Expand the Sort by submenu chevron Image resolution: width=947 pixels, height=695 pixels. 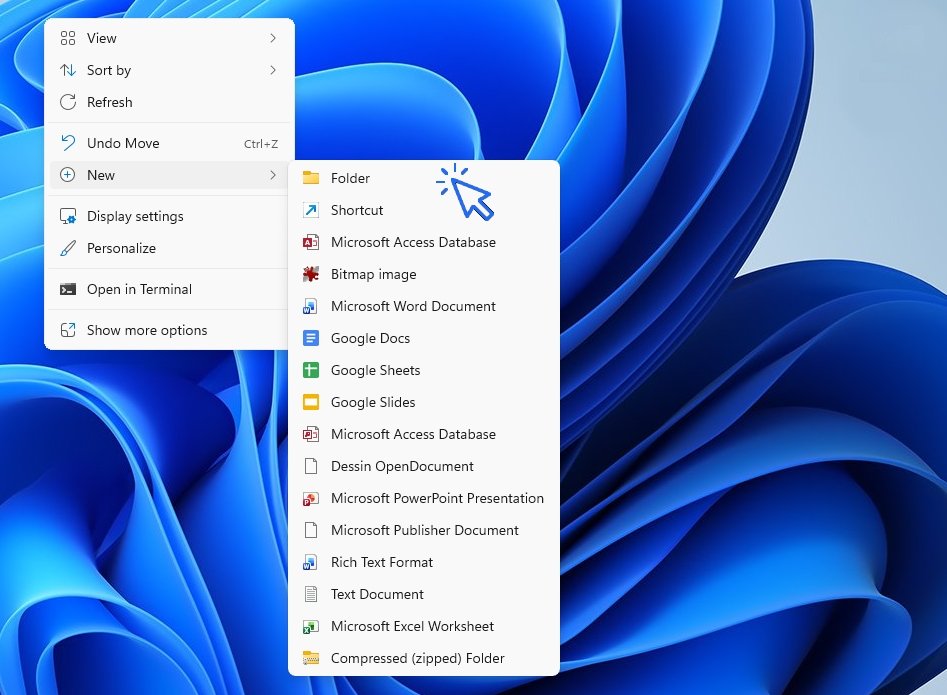(272, 70)
